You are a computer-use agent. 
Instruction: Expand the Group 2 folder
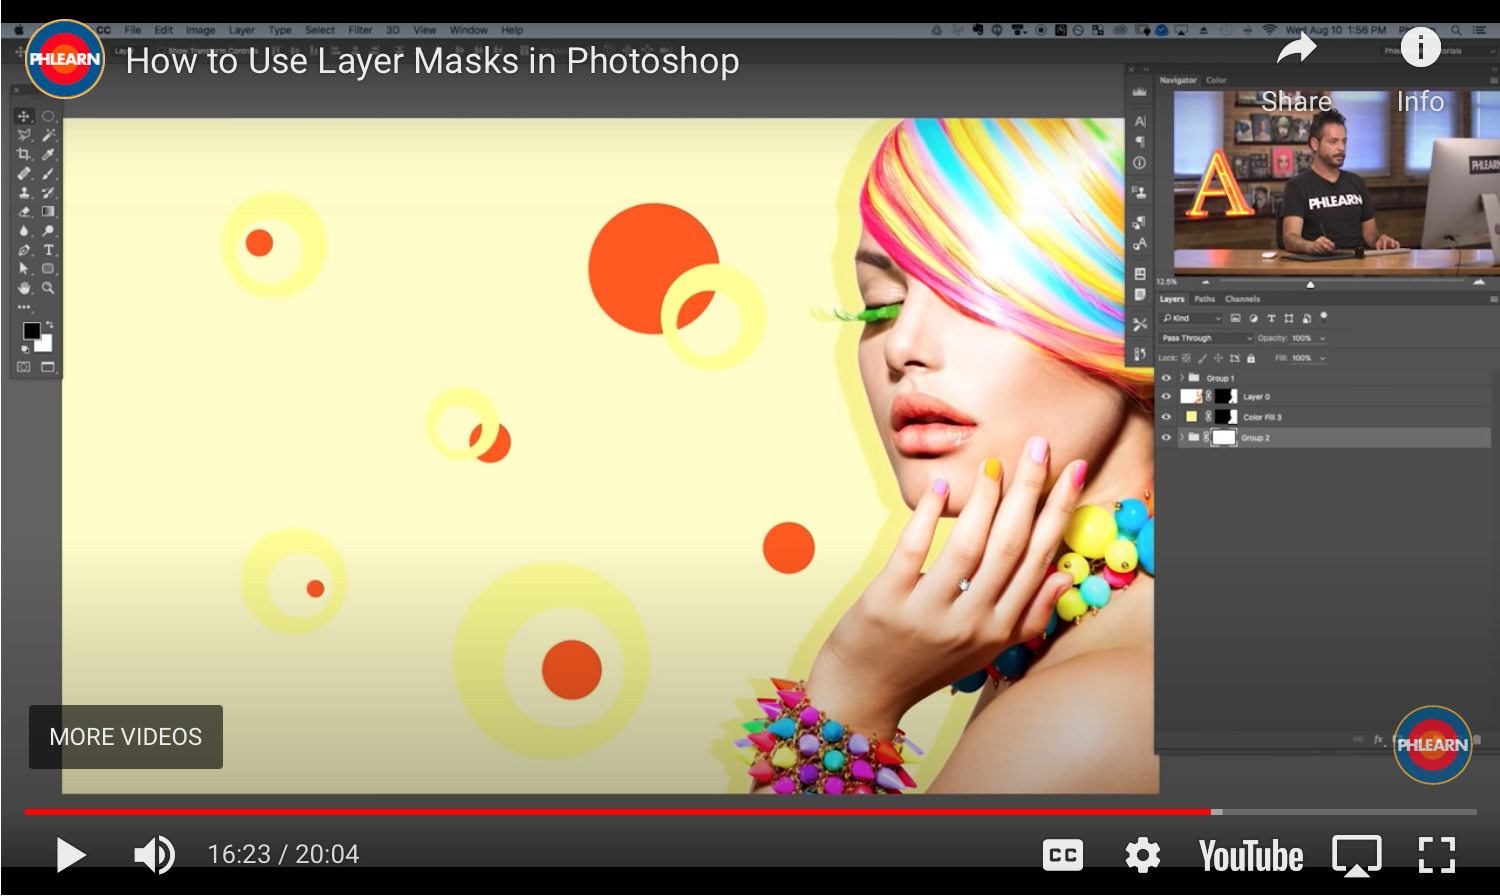point(1181,437)
